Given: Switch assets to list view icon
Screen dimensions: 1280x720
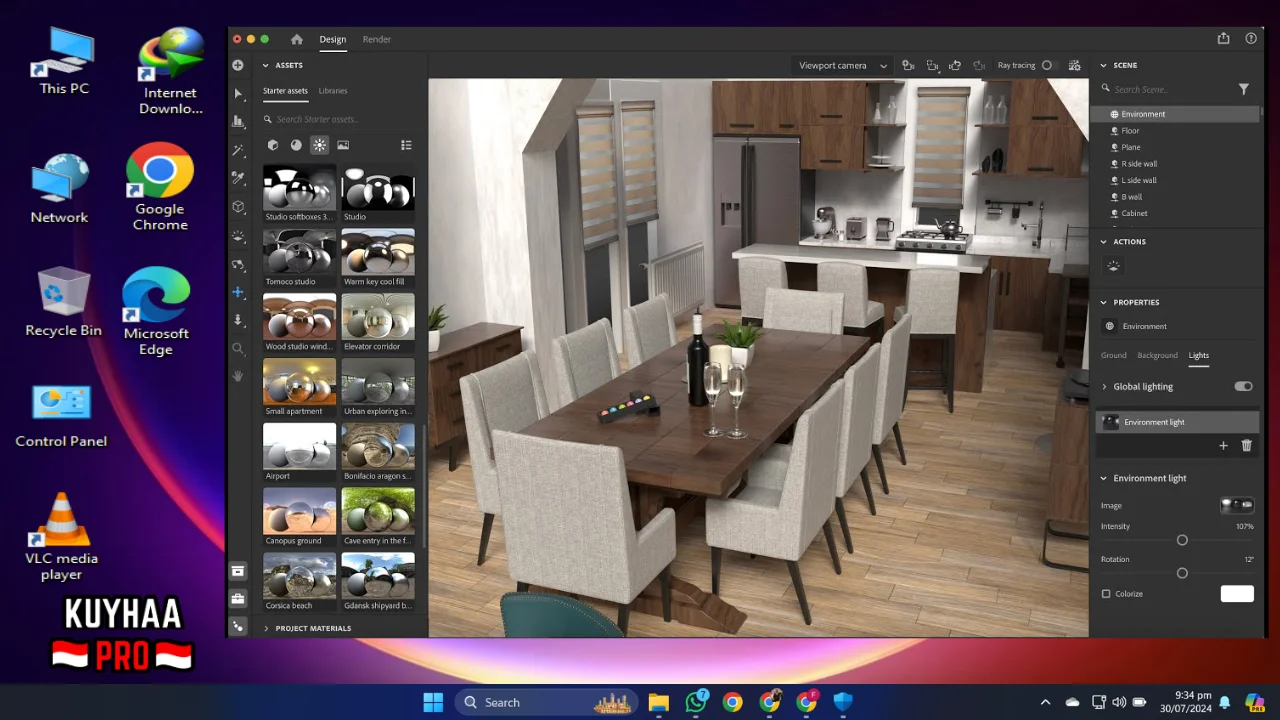Looking at the screenshot, I should pos(406,145).
